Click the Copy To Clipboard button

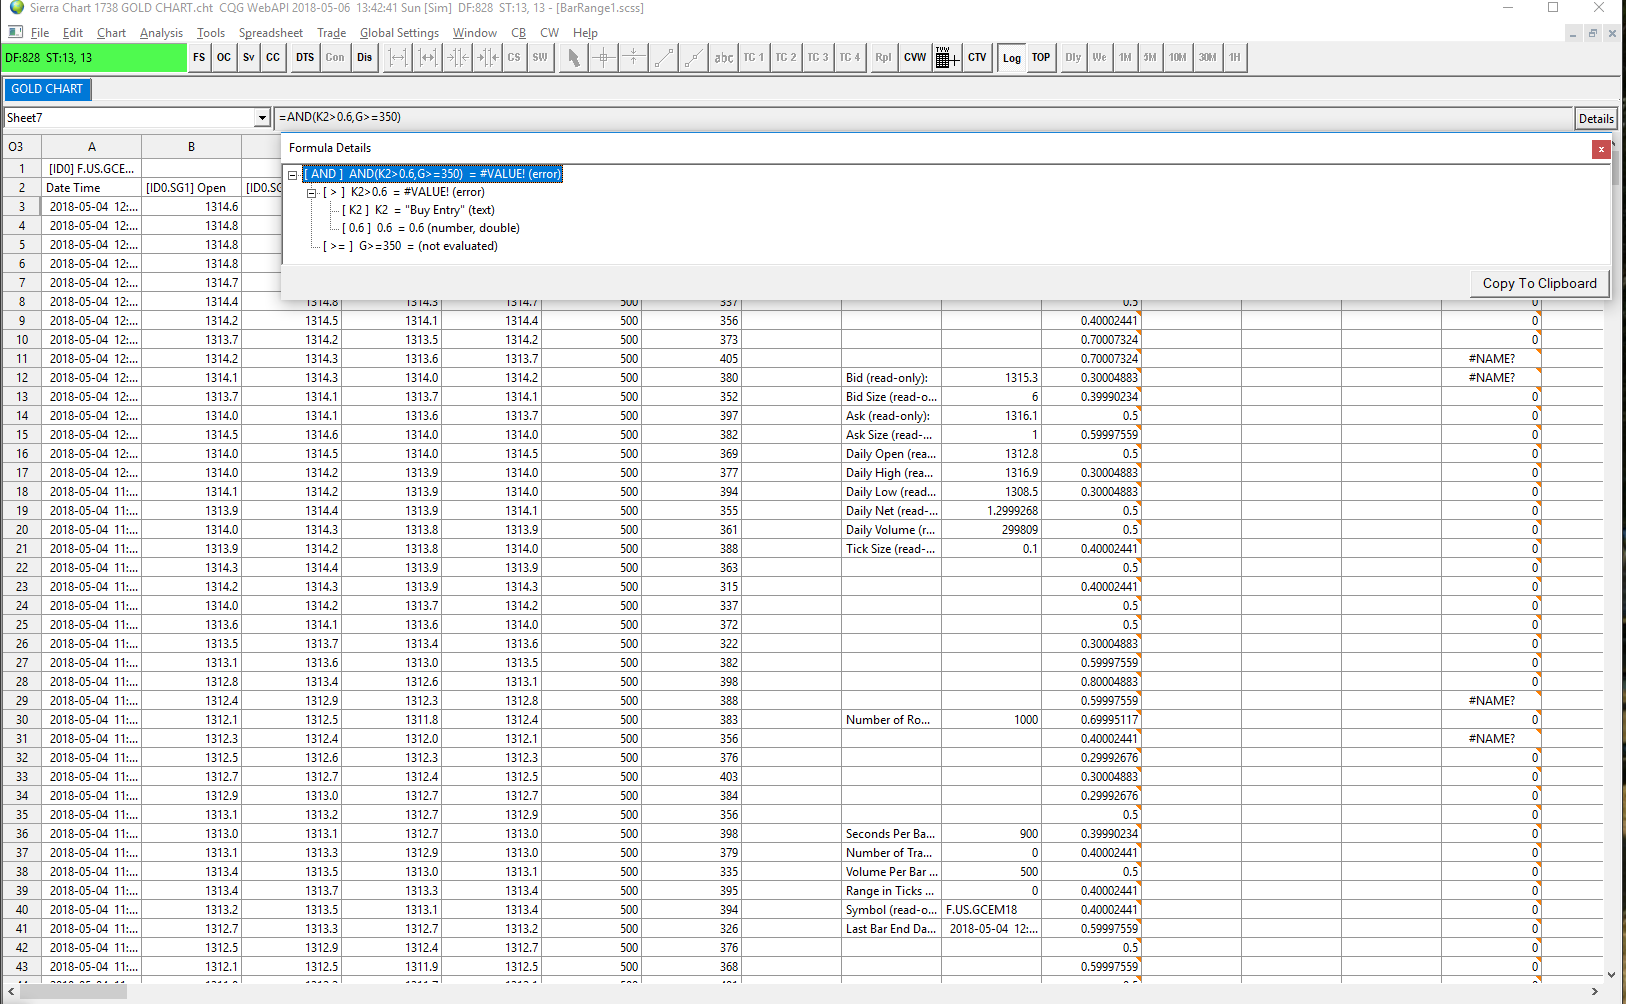[x=1539, y=284]
